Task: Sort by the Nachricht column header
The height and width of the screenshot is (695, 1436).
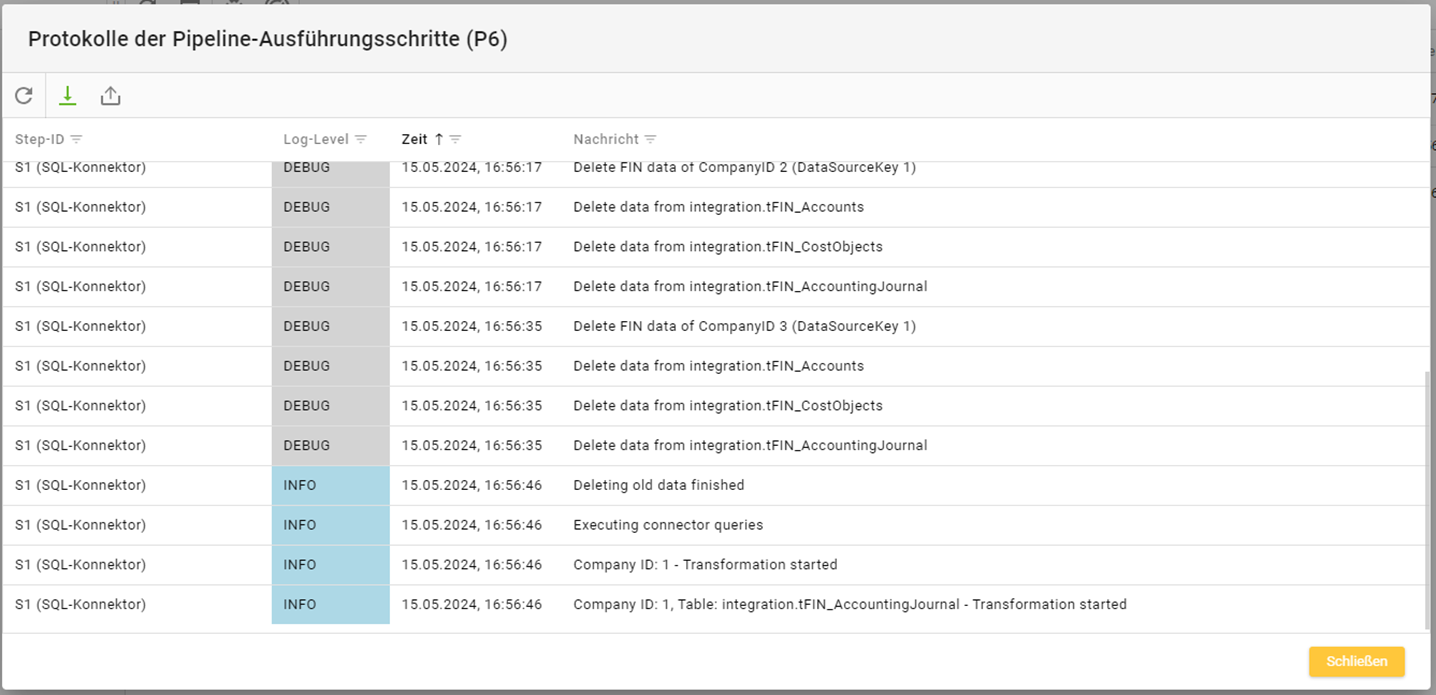Action: click(607, 139)
